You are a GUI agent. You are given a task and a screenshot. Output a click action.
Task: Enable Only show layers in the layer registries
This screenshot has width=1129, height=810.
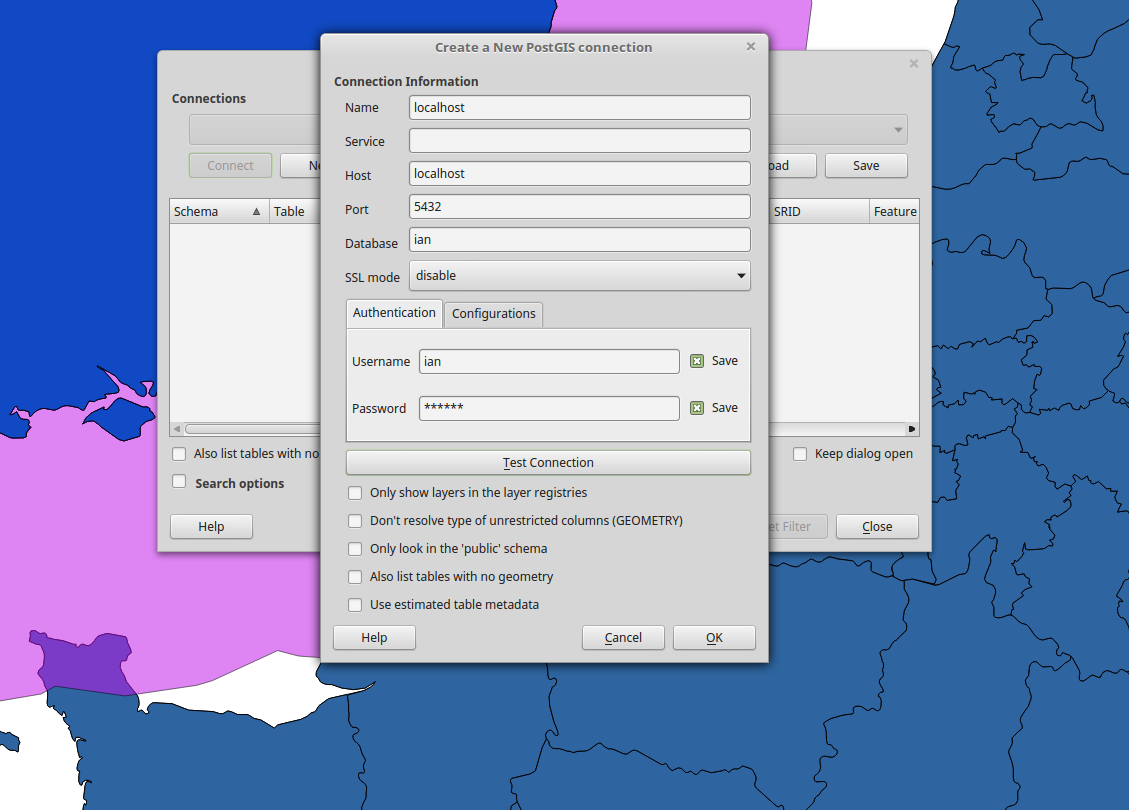pos(355,493)
